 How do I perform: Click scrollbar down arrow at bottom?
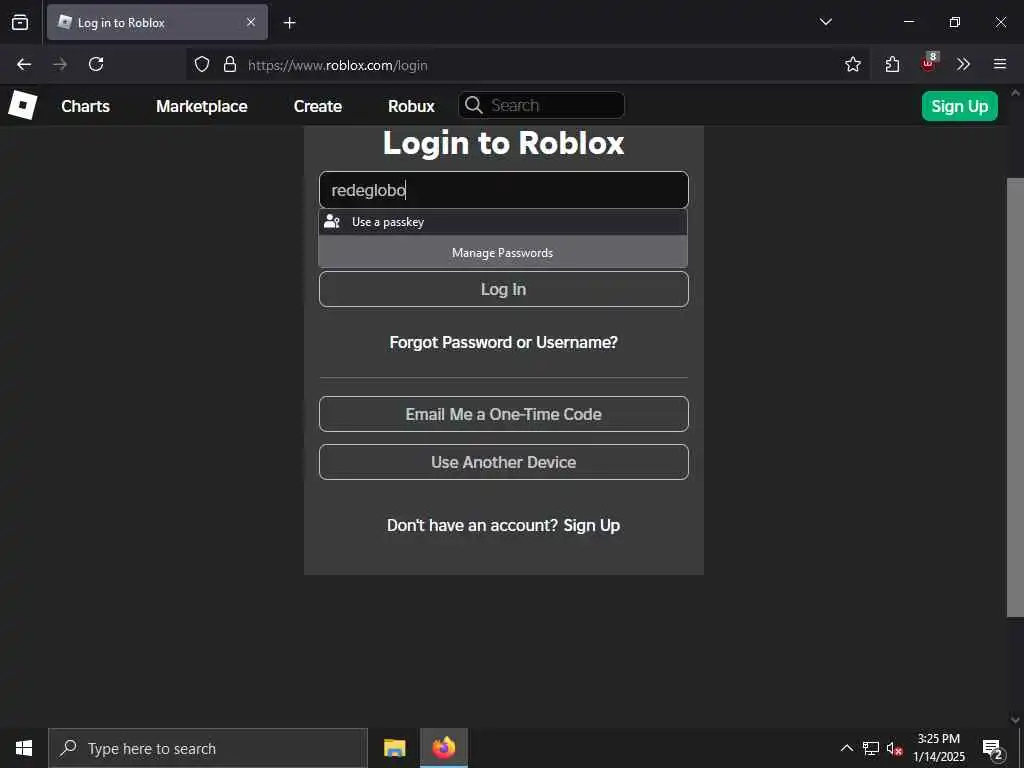click(x=1015, y=720)
